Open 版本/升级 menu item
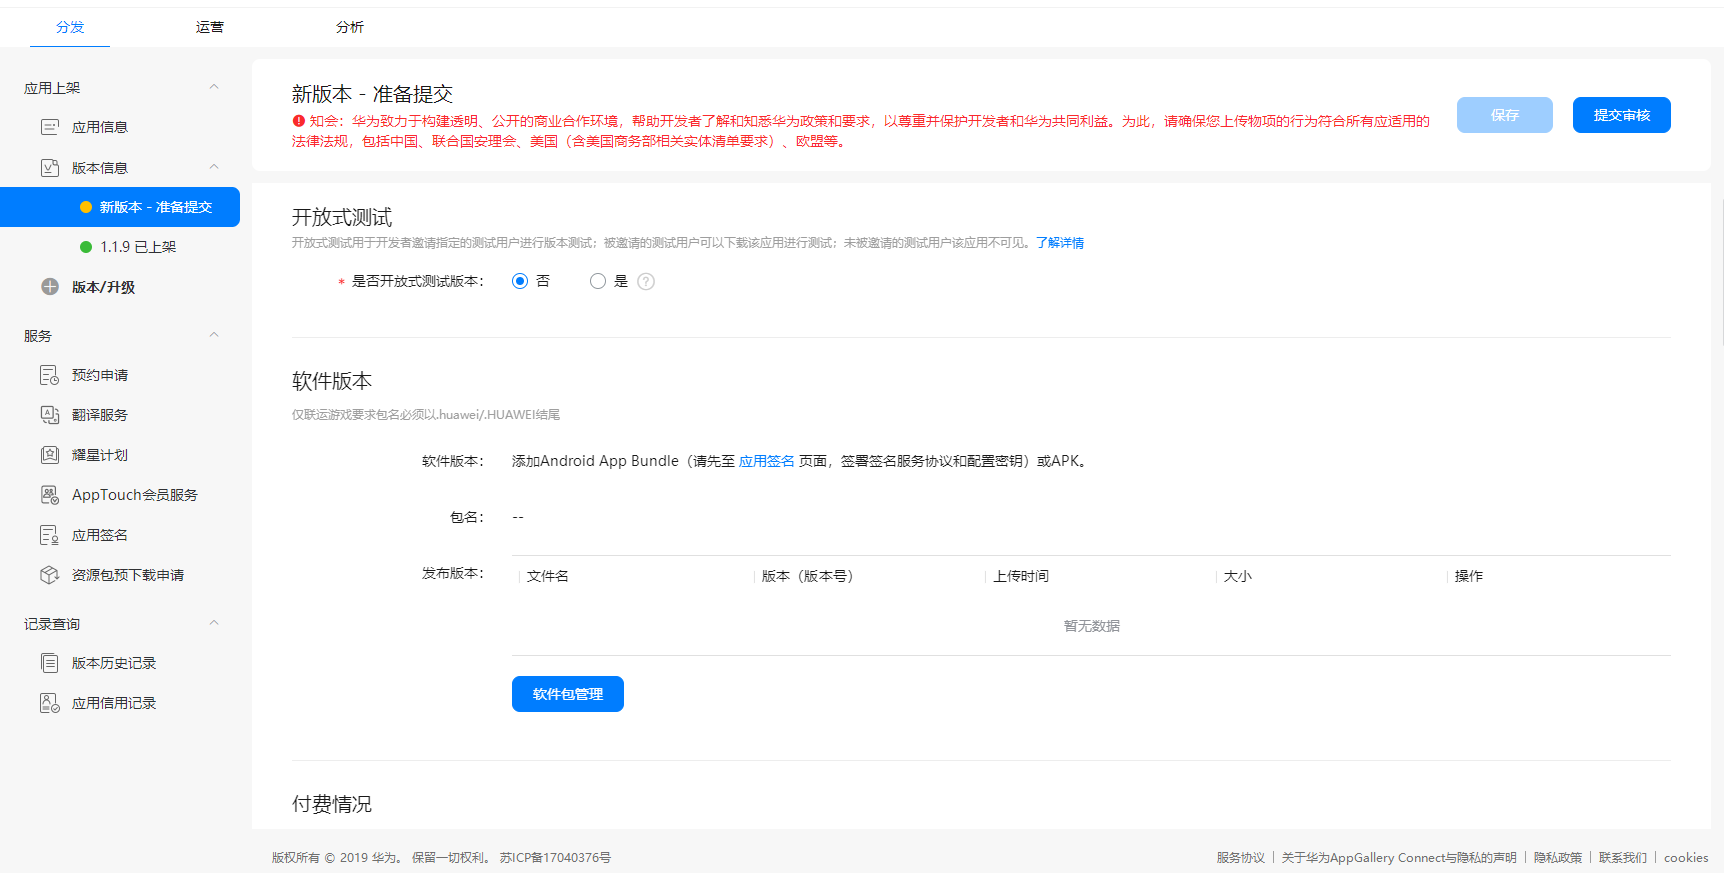1724x873 pixels. [x=103, y=287]
